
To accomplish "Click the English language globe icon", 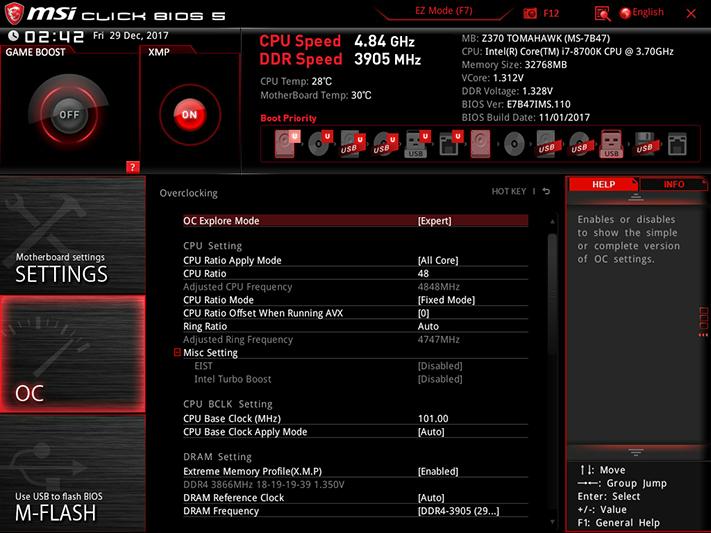I will [x=625, y=13].
